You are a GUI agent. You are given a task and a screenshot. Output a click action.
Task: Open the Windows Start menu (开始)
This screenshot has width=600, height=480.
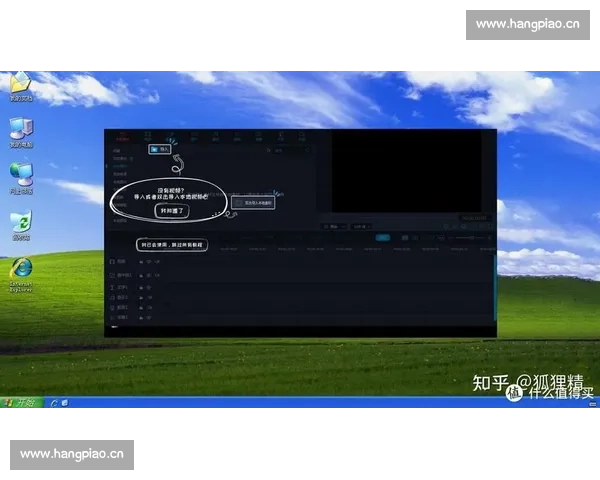pyautogui.click(x=19, y=402)
